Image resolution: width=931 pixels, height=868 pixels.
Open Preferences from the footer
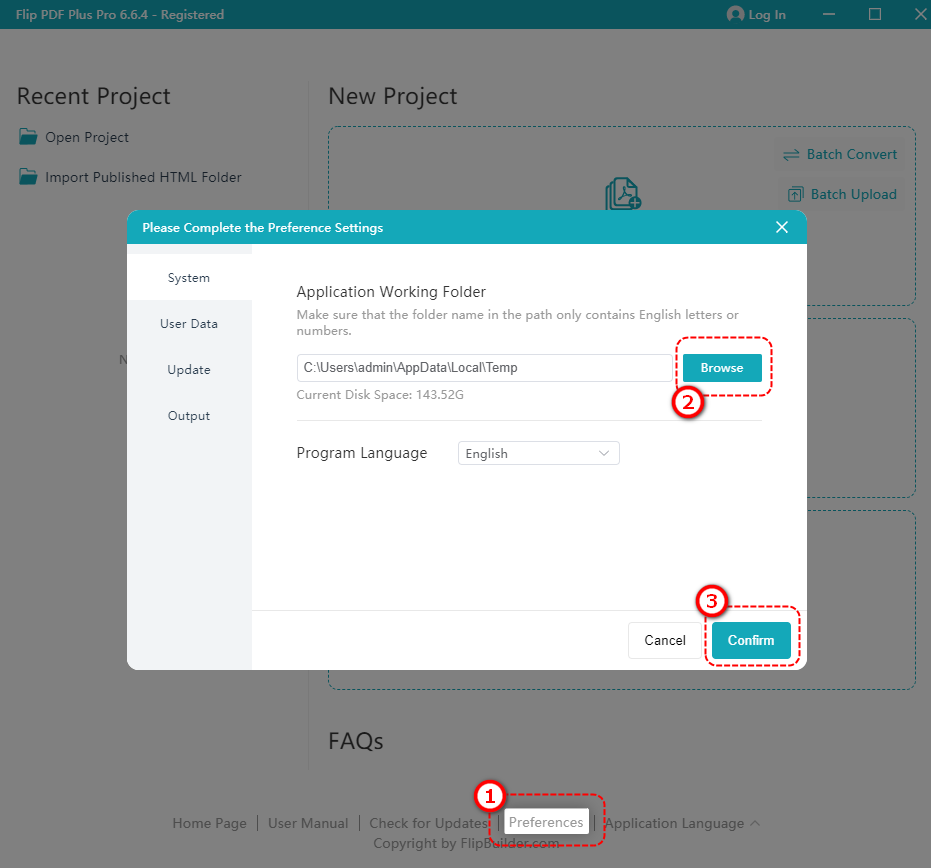click(546, 822)
